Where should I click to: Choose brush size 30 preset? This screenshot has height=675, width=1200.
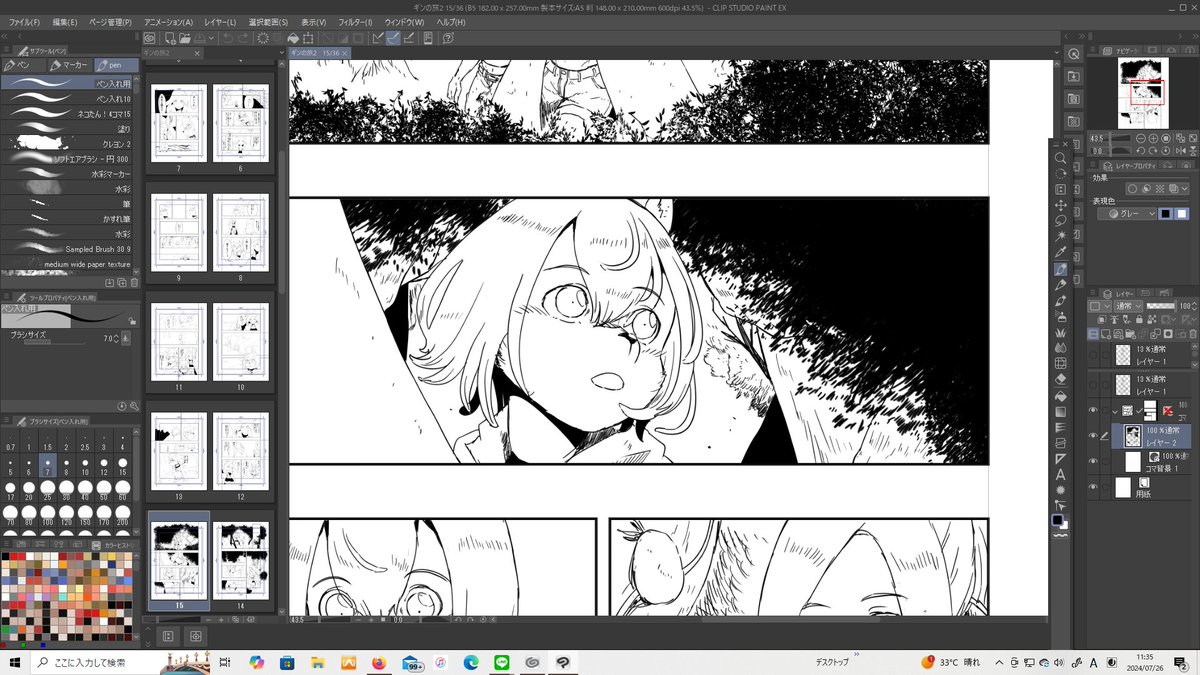65,491
